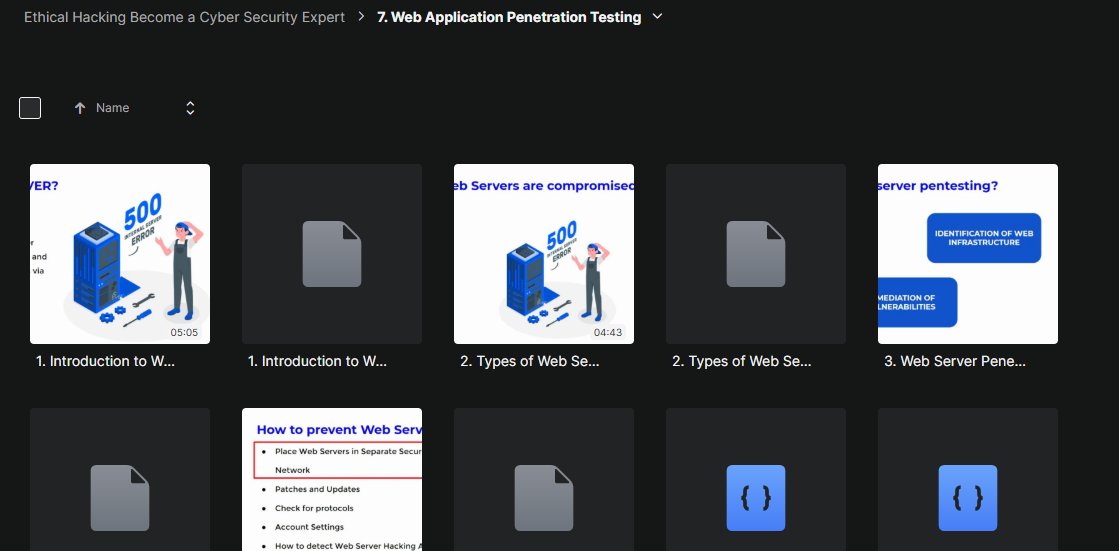
Task: Tick the select-all checkbox
Action: 30,108
